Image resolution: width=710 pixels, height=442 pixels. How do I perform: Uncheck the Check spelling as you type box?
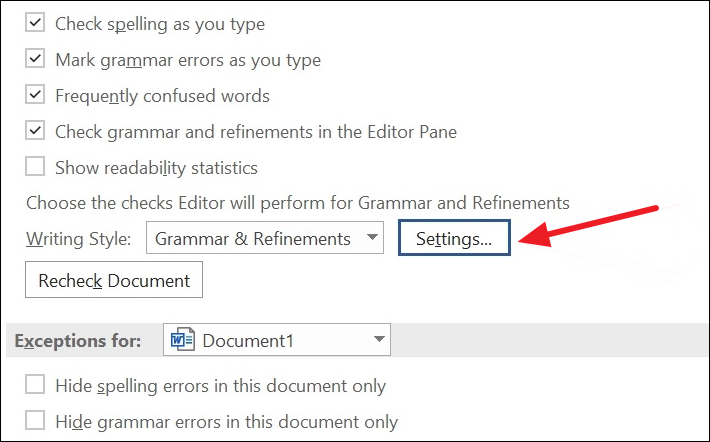(35, 23)
